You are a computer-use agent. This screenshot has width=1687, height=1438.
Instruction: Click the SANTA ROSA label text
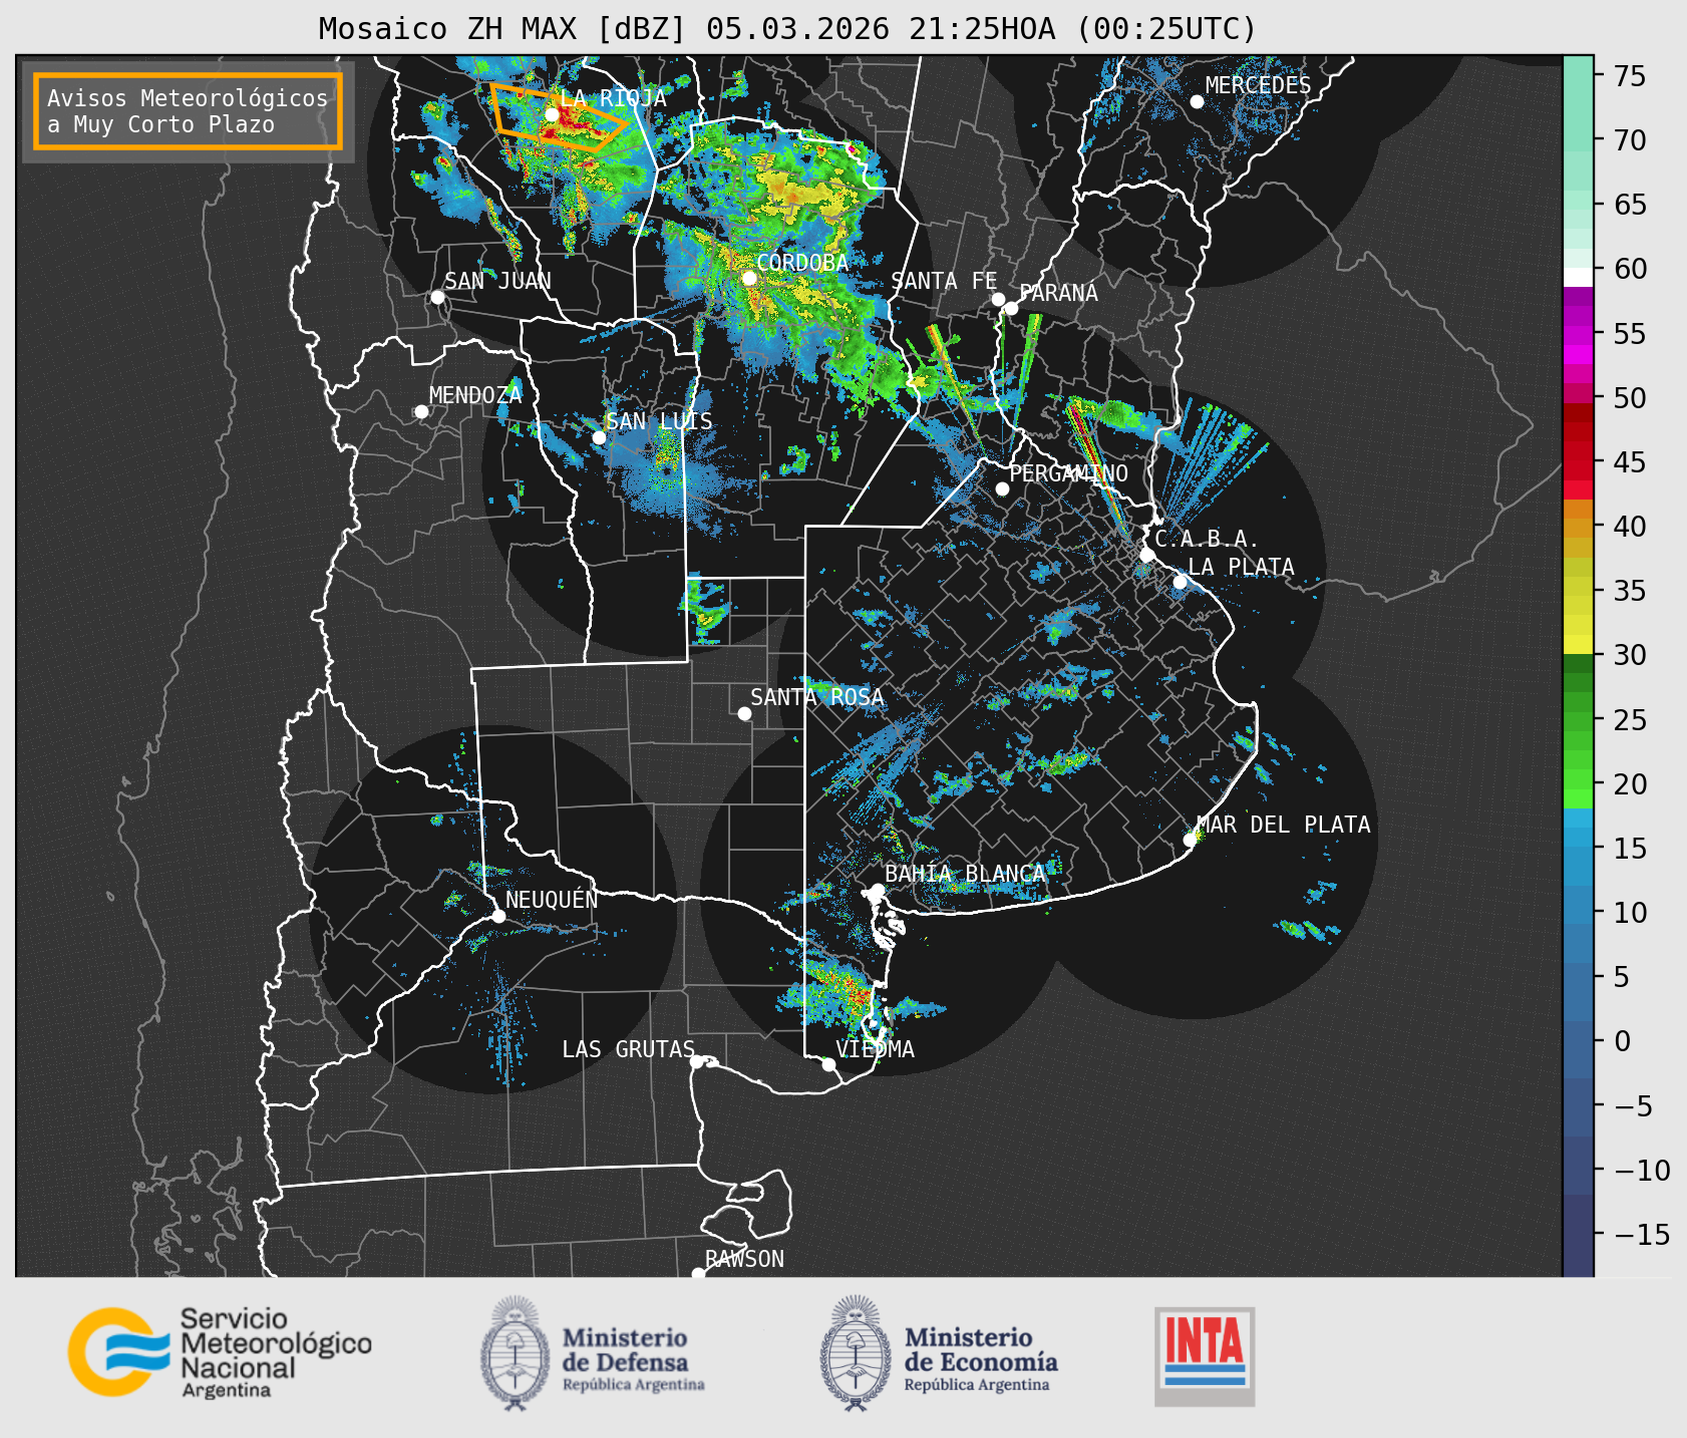[x=817, y=698]
